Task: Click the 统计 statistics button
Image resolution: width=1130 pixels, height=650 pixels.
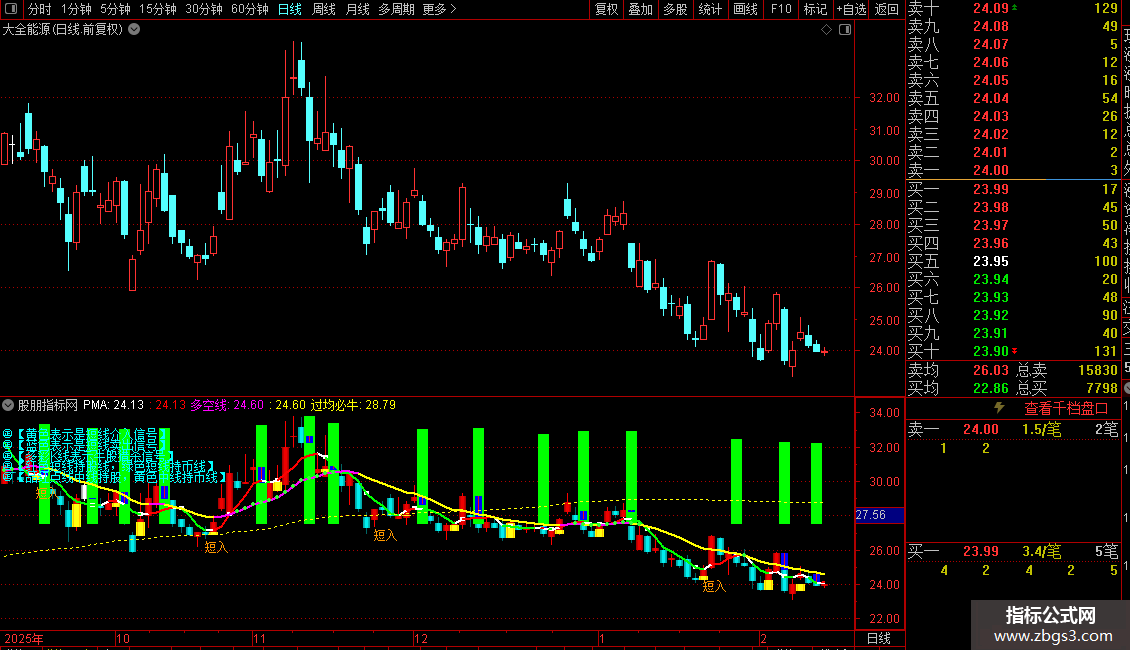Action: coord(710,9)
